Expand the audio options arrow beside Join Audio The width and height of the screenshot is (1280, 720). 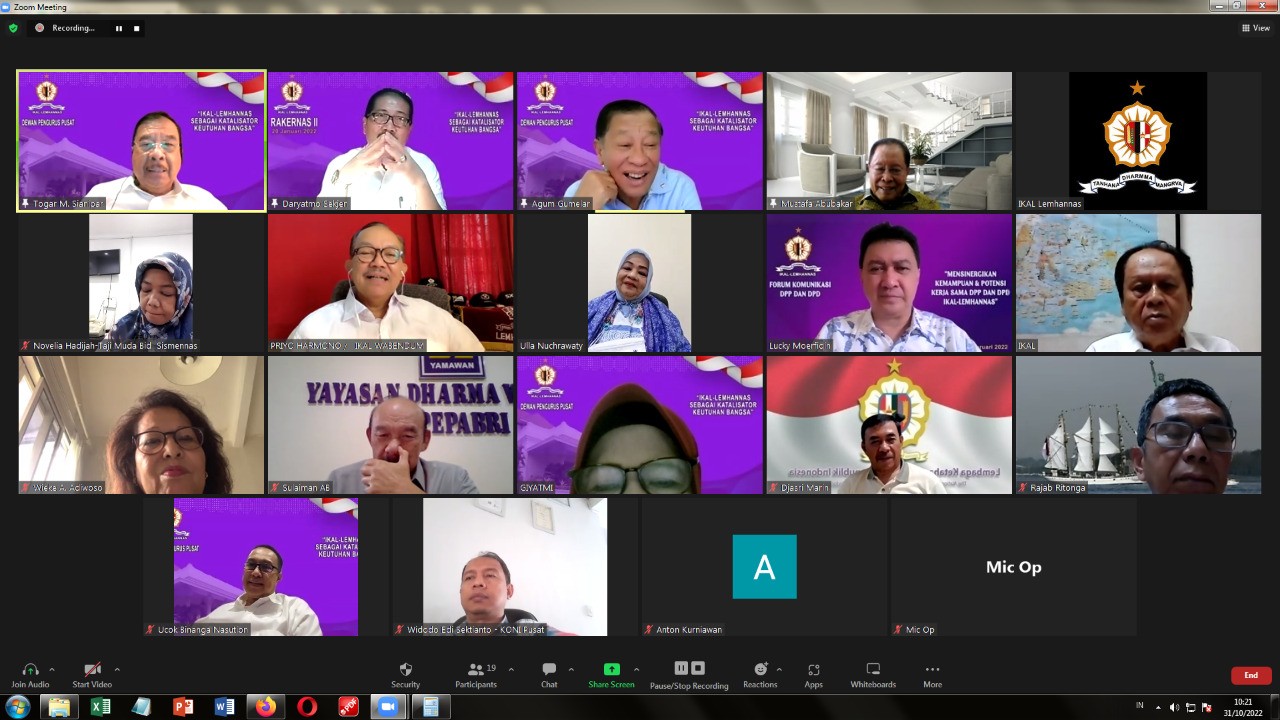click(52, 669)
